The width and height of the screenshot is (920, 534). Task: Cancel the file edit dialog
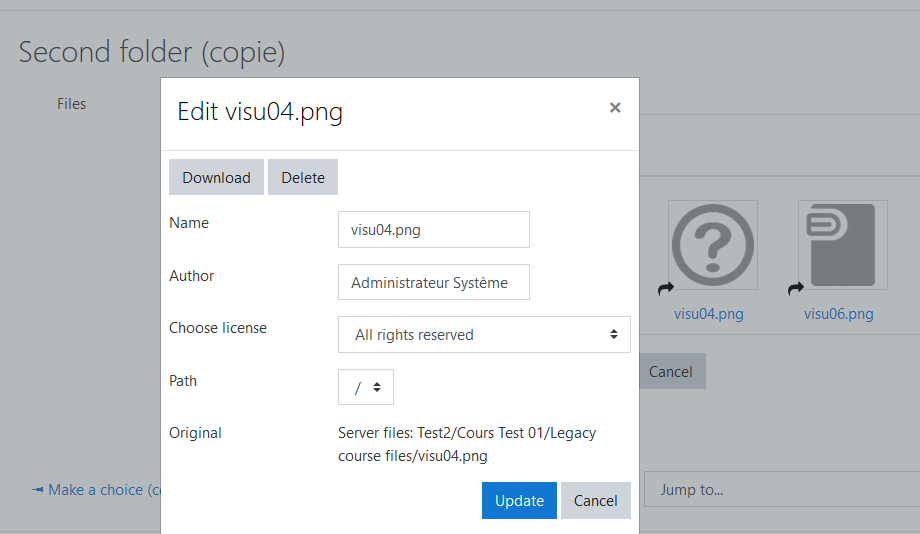[596, 501]
